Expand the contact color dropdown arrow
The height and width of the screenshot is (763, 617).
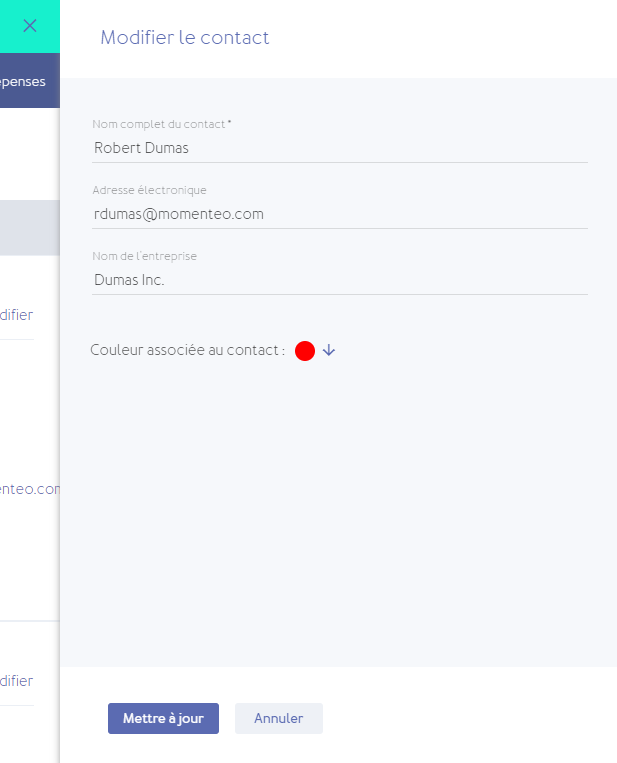(329, 351)
